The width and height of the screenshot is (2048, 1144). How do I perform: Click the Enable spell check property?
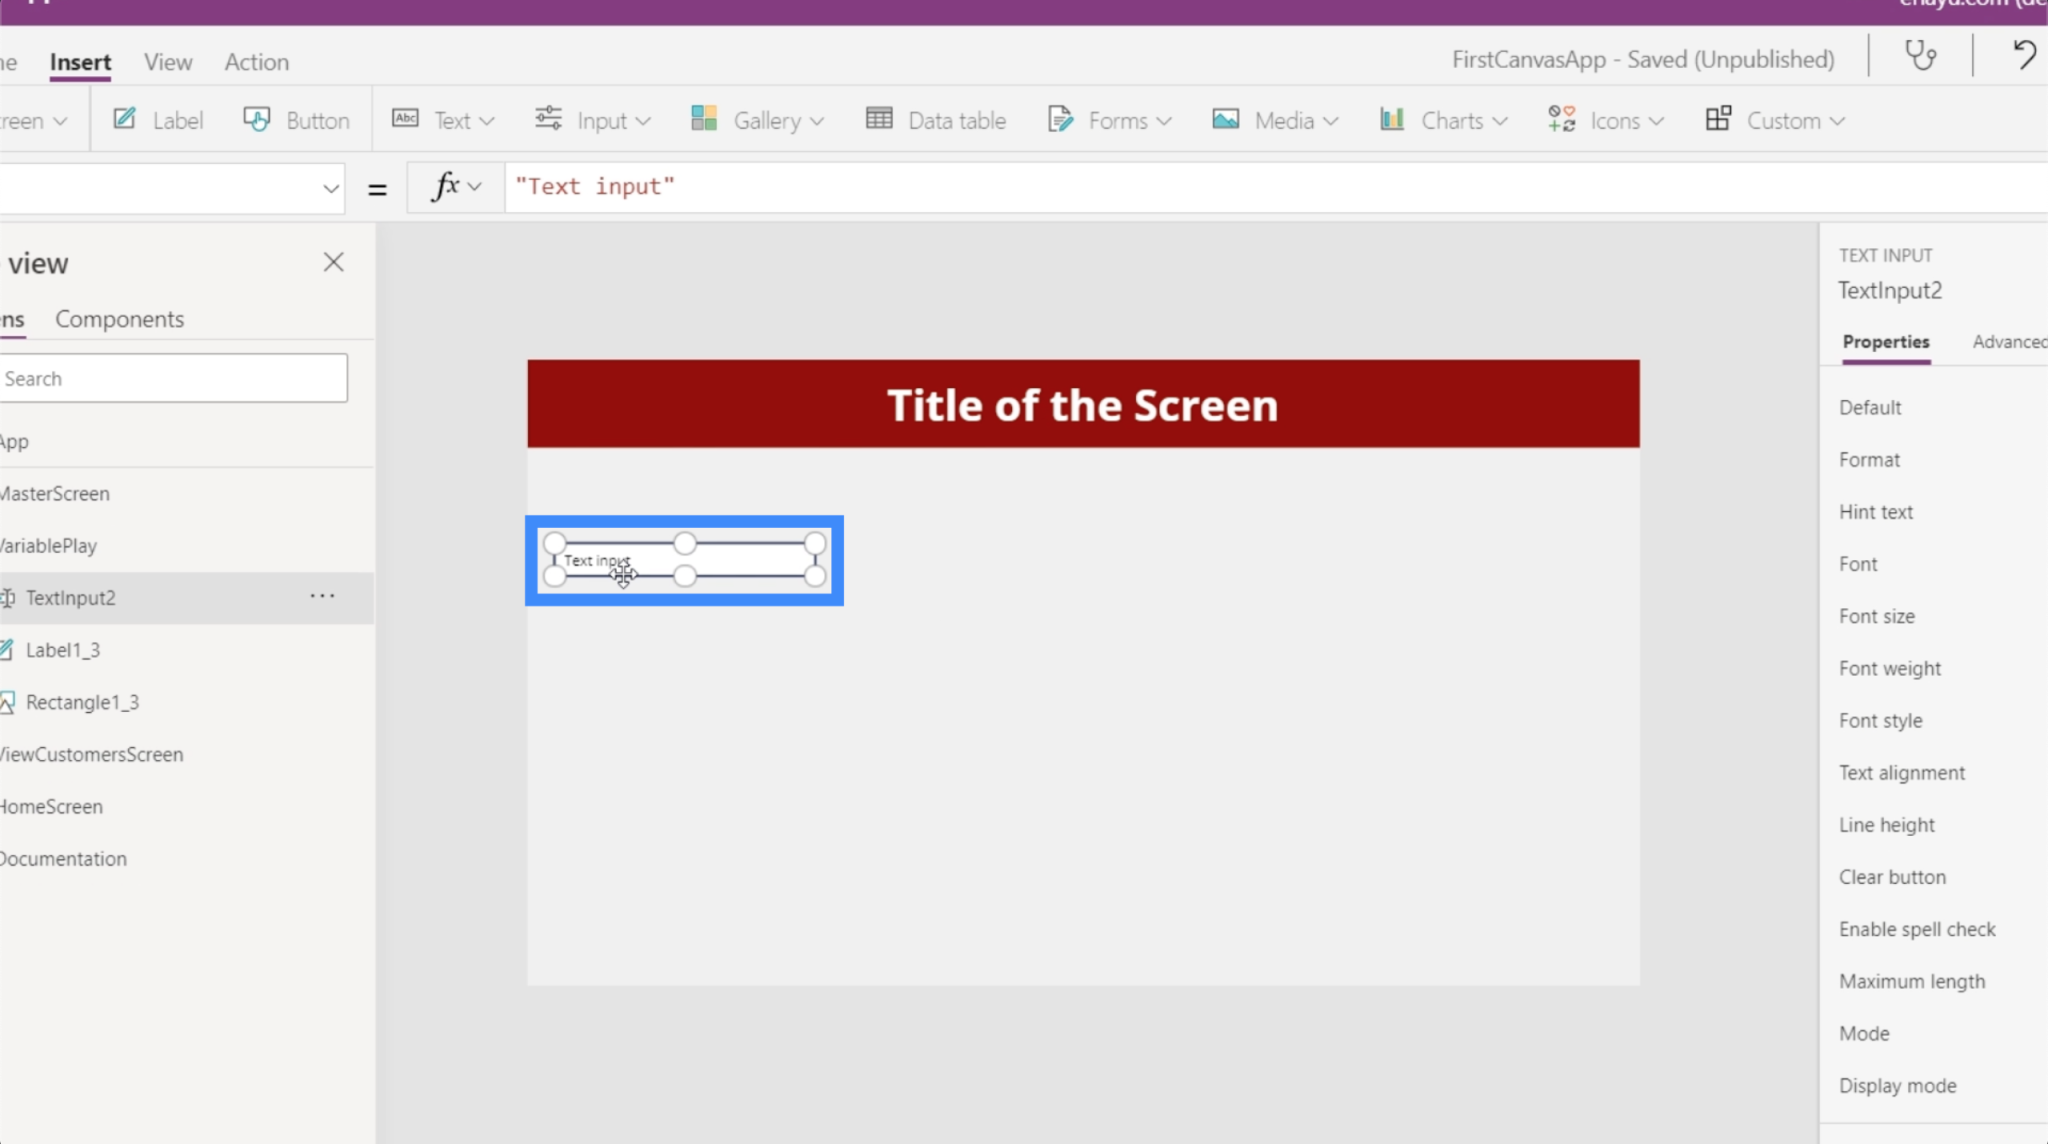coord(1917,930)
